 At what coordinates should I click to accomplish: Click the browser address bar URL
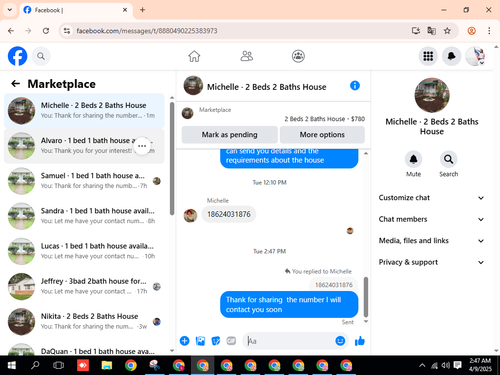click(x=147, y=31)
